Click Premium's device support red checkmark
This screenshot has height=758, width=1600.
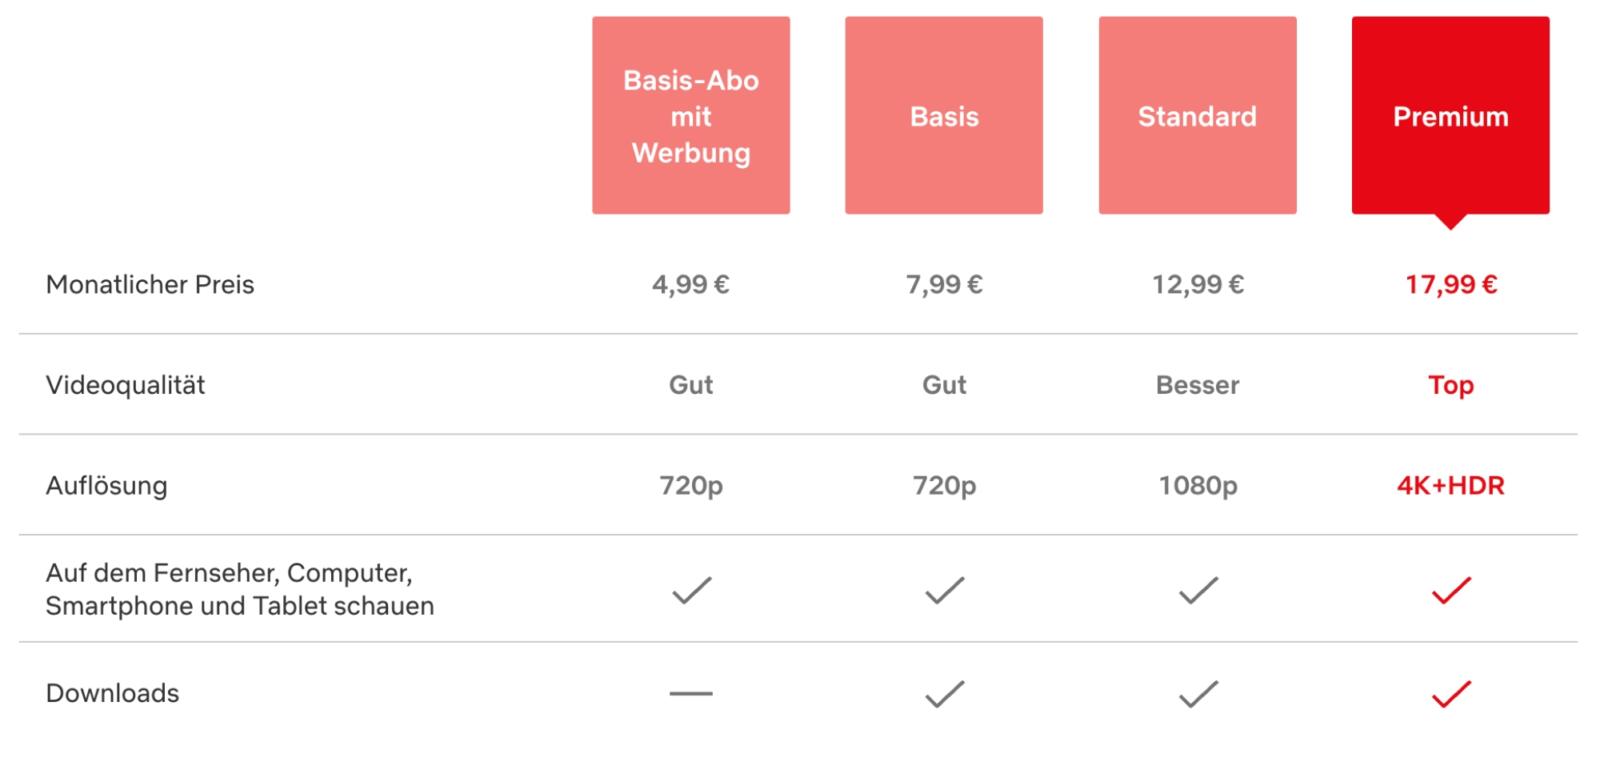click(1451, 590)
